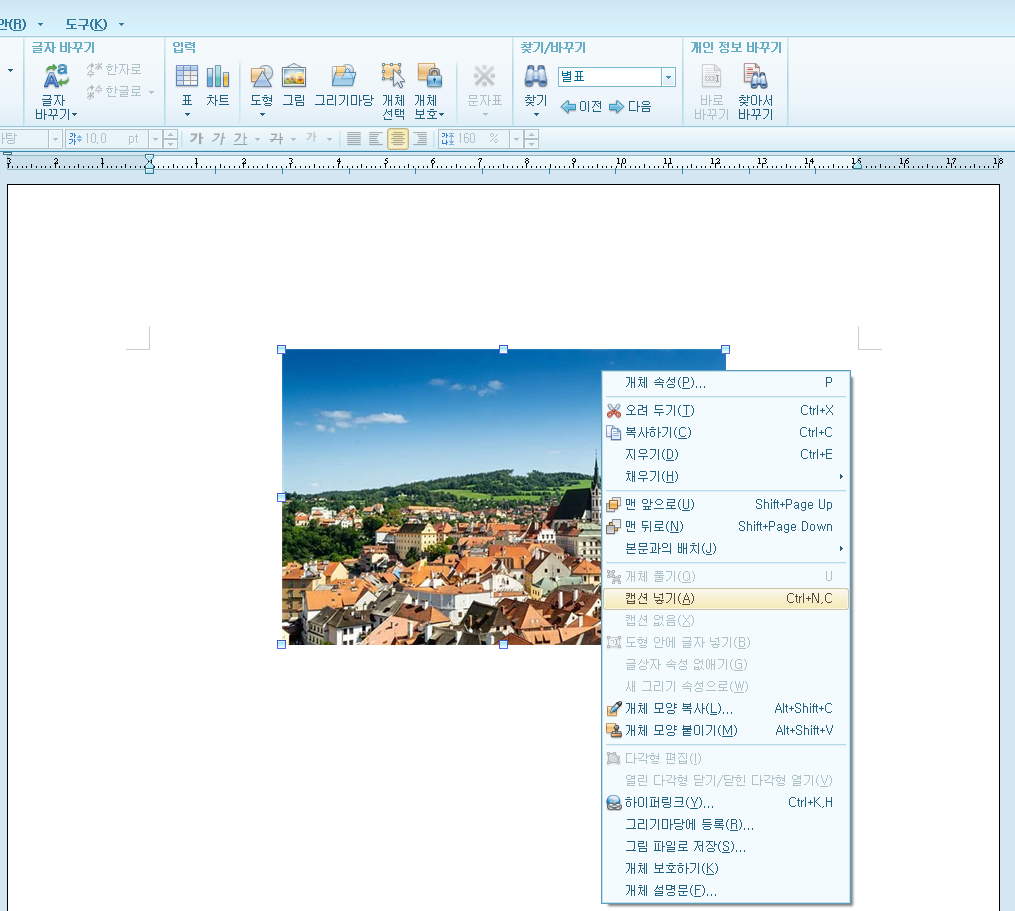The image size is (1015, 911).
Task: Click the search text field containing 별표
Action: tap(610, 77)
